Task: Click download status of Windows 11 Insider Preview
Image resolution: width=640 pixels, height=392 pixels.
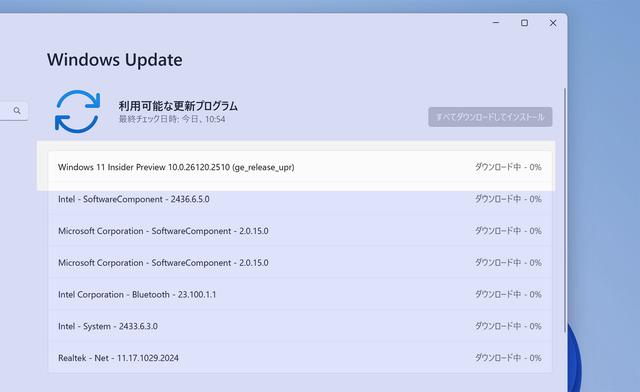Action: 508,167
